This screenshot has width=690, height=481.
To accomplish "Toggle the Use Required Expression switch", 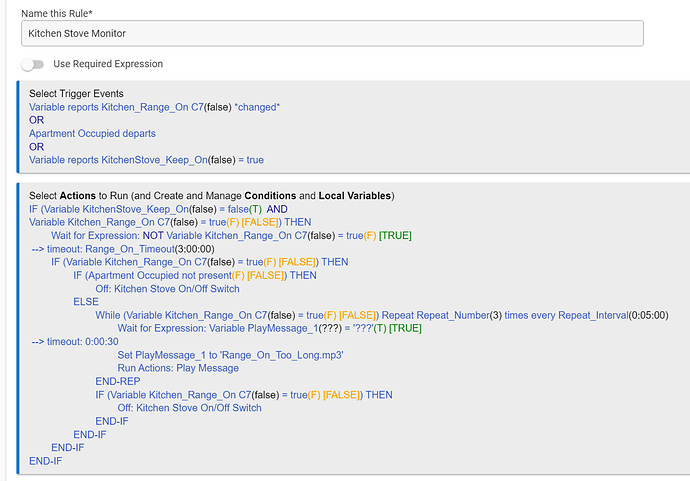I will coord(33,64).
